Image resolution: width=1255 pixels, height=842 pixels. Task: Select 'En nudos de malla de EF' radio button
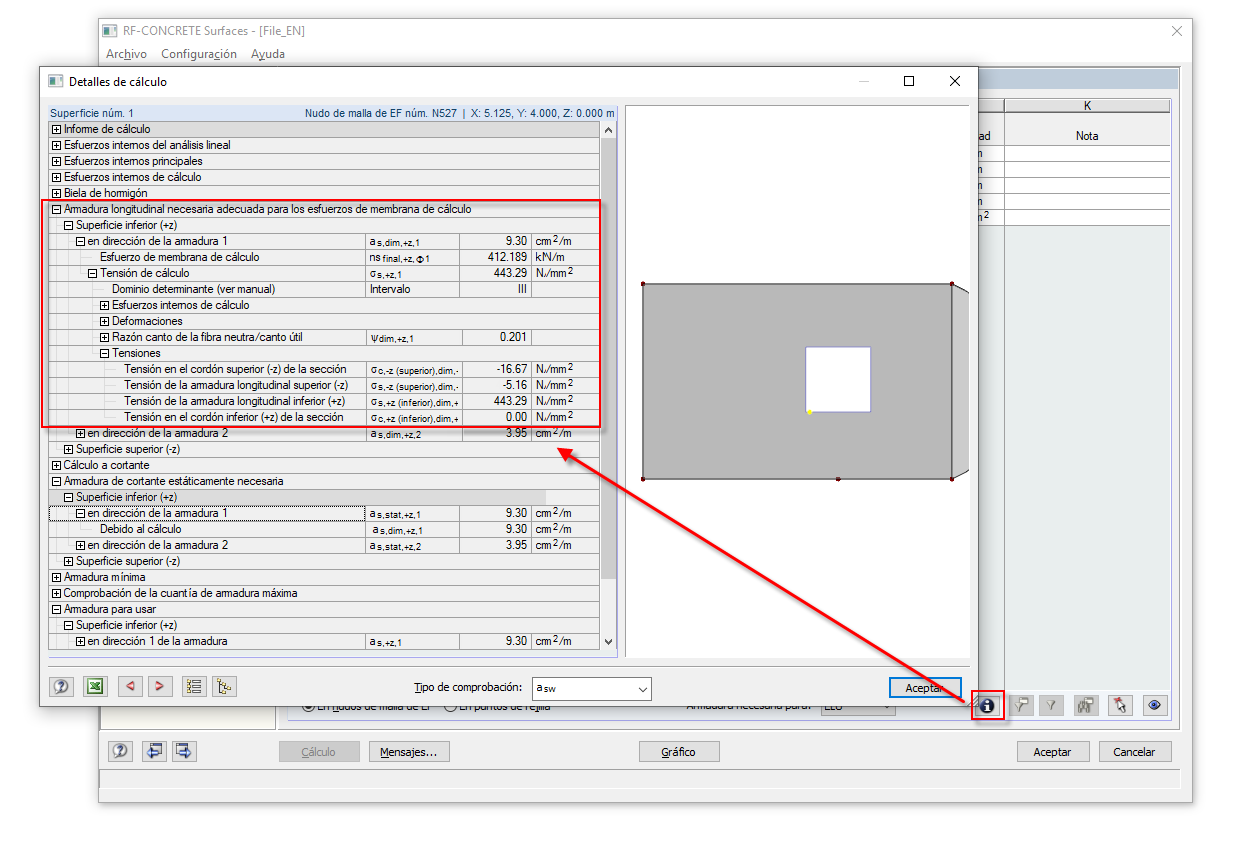[x=307, y=707]
